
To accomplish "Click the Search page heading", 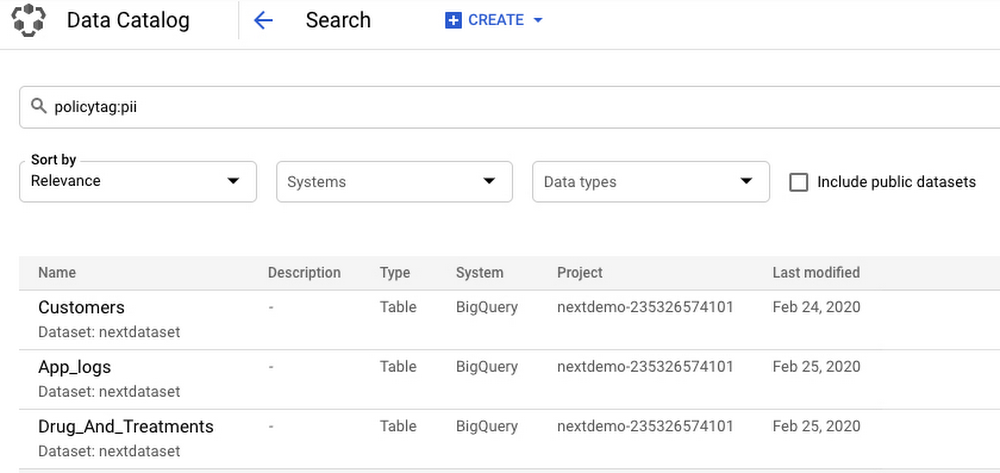I will tap(338, 20).
